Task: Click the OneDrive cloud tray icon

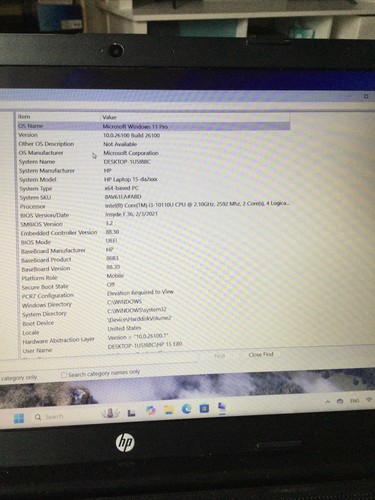Action: tap(340, 401)
